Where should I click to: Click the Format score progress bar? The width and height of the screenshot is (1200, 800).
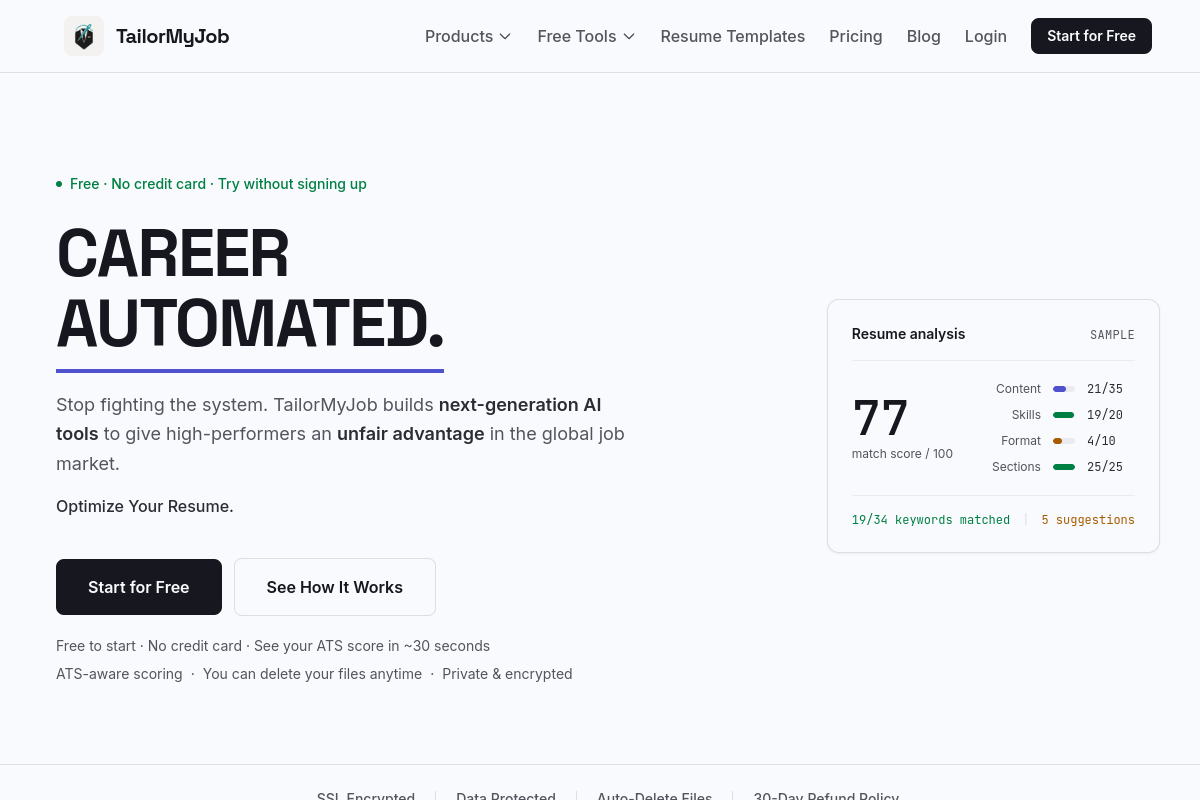tap(1064, 441)
